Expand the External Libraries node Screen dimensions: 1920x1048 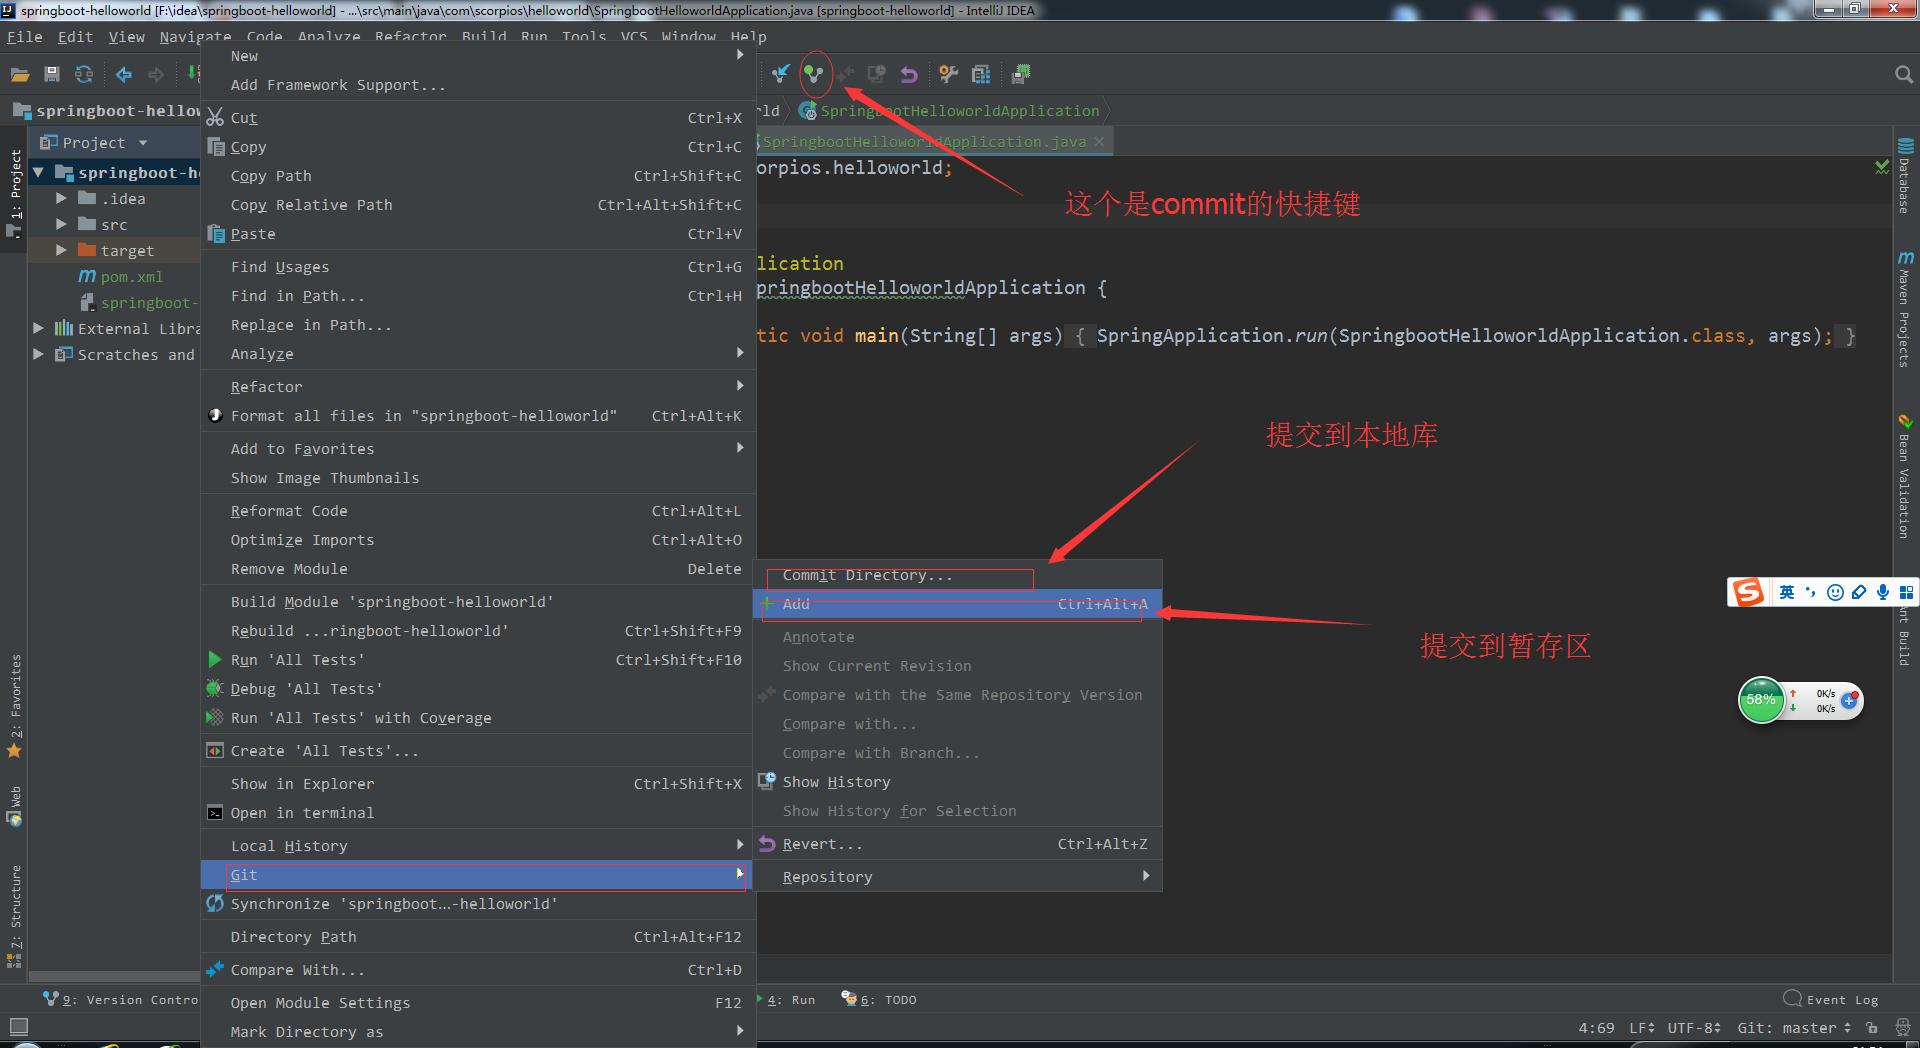pos(38,329)
